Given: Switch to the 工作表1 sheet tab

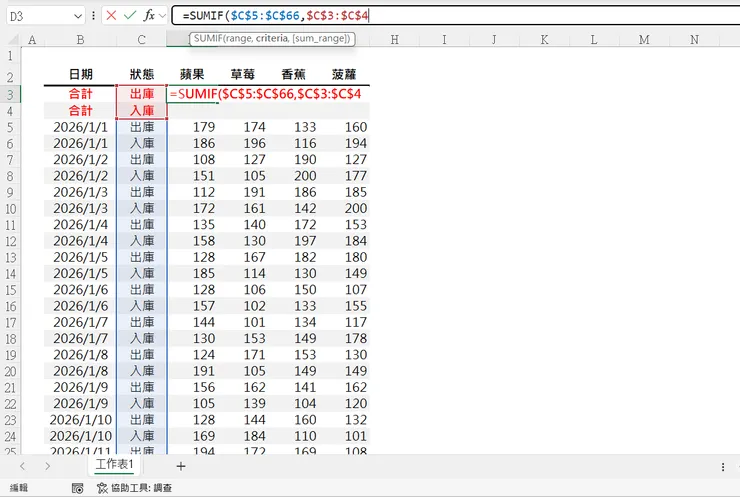Looking at the screenshot, I should 115,464.
